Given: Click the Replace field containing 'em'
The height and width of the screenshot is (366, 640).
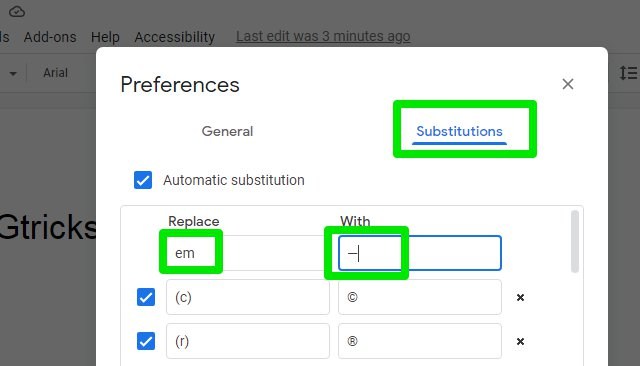Looking at the screenshot, I should click(248, 253).
